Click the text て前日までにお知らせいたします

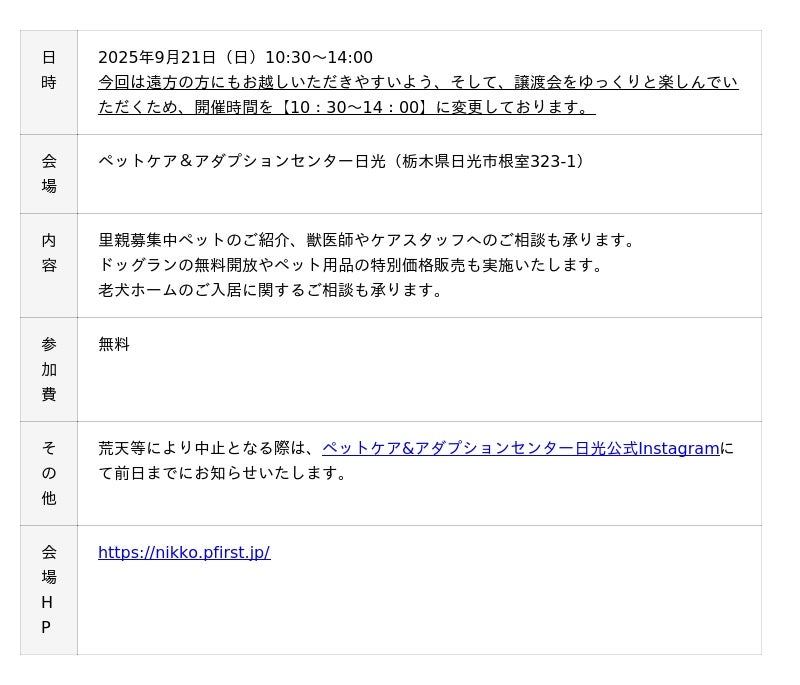tap(222, 474)
